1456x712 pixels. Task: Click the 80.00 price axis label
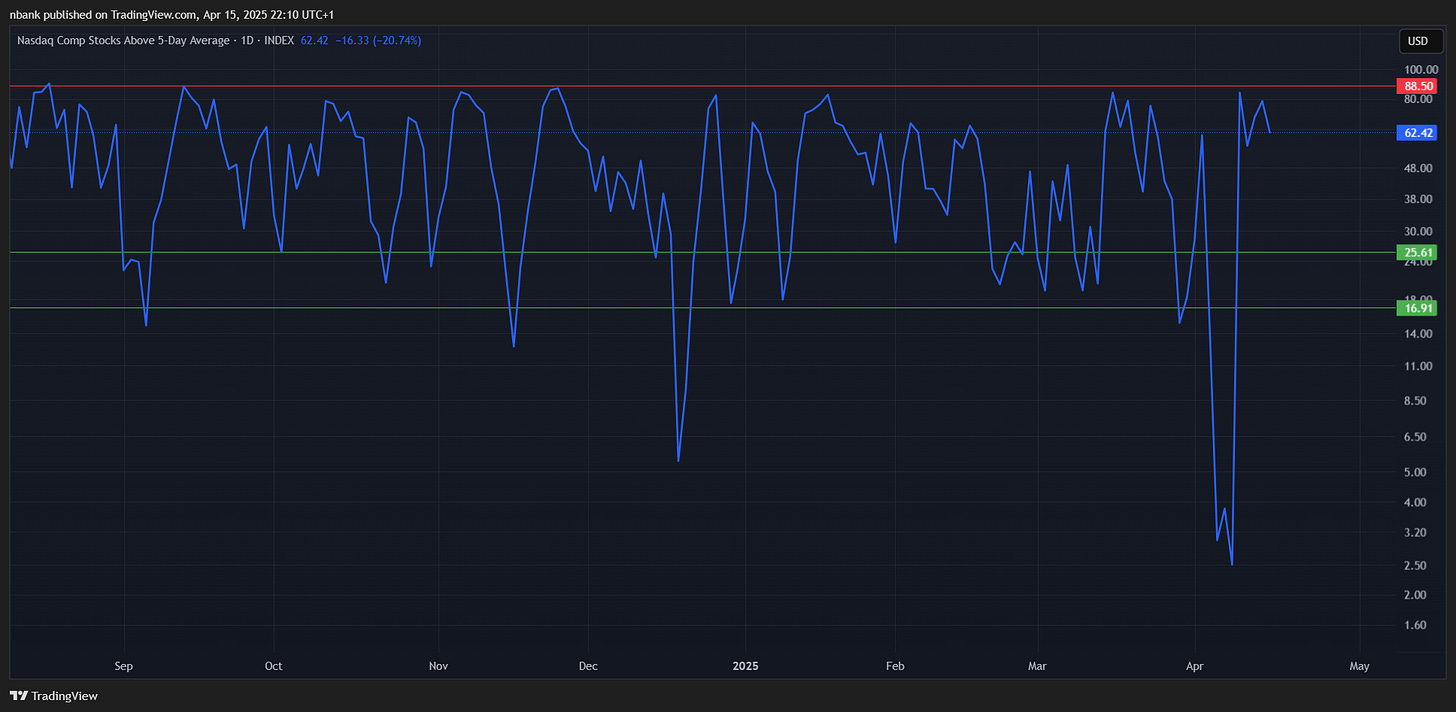(x=1419, y=99)
